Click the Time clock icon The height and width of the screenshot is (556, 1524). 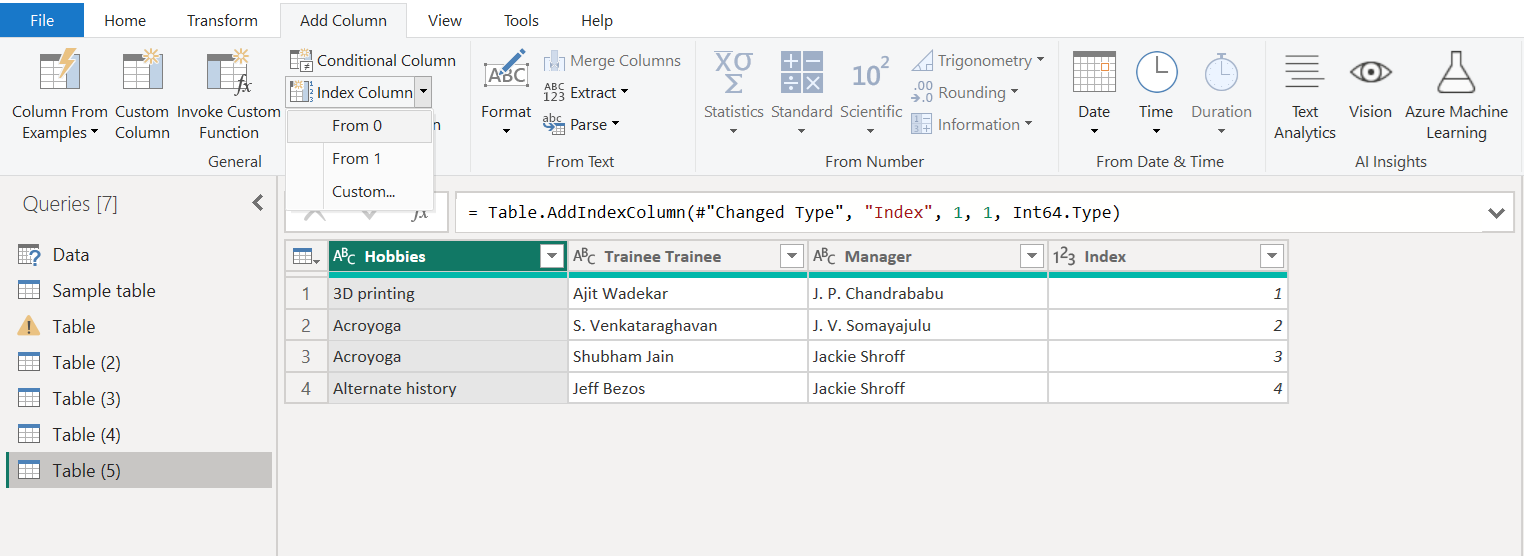[1156, 72]
